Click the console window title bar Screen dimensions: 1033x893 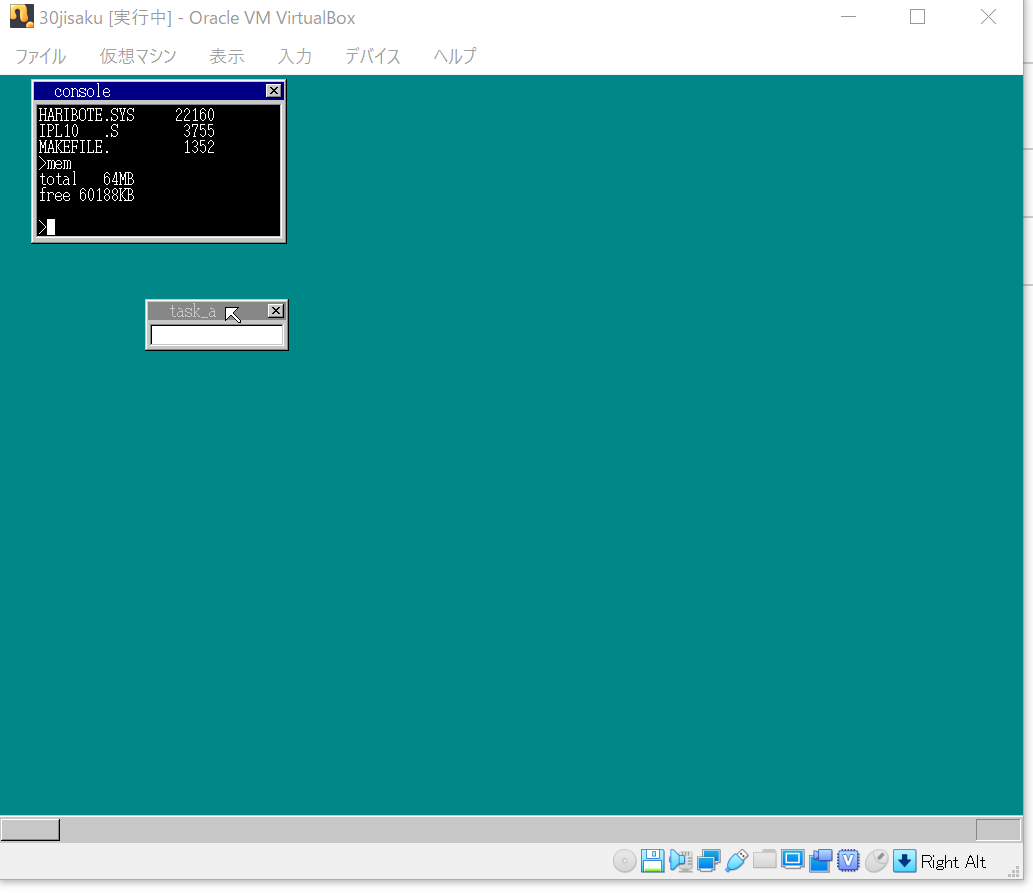point(159,91)
